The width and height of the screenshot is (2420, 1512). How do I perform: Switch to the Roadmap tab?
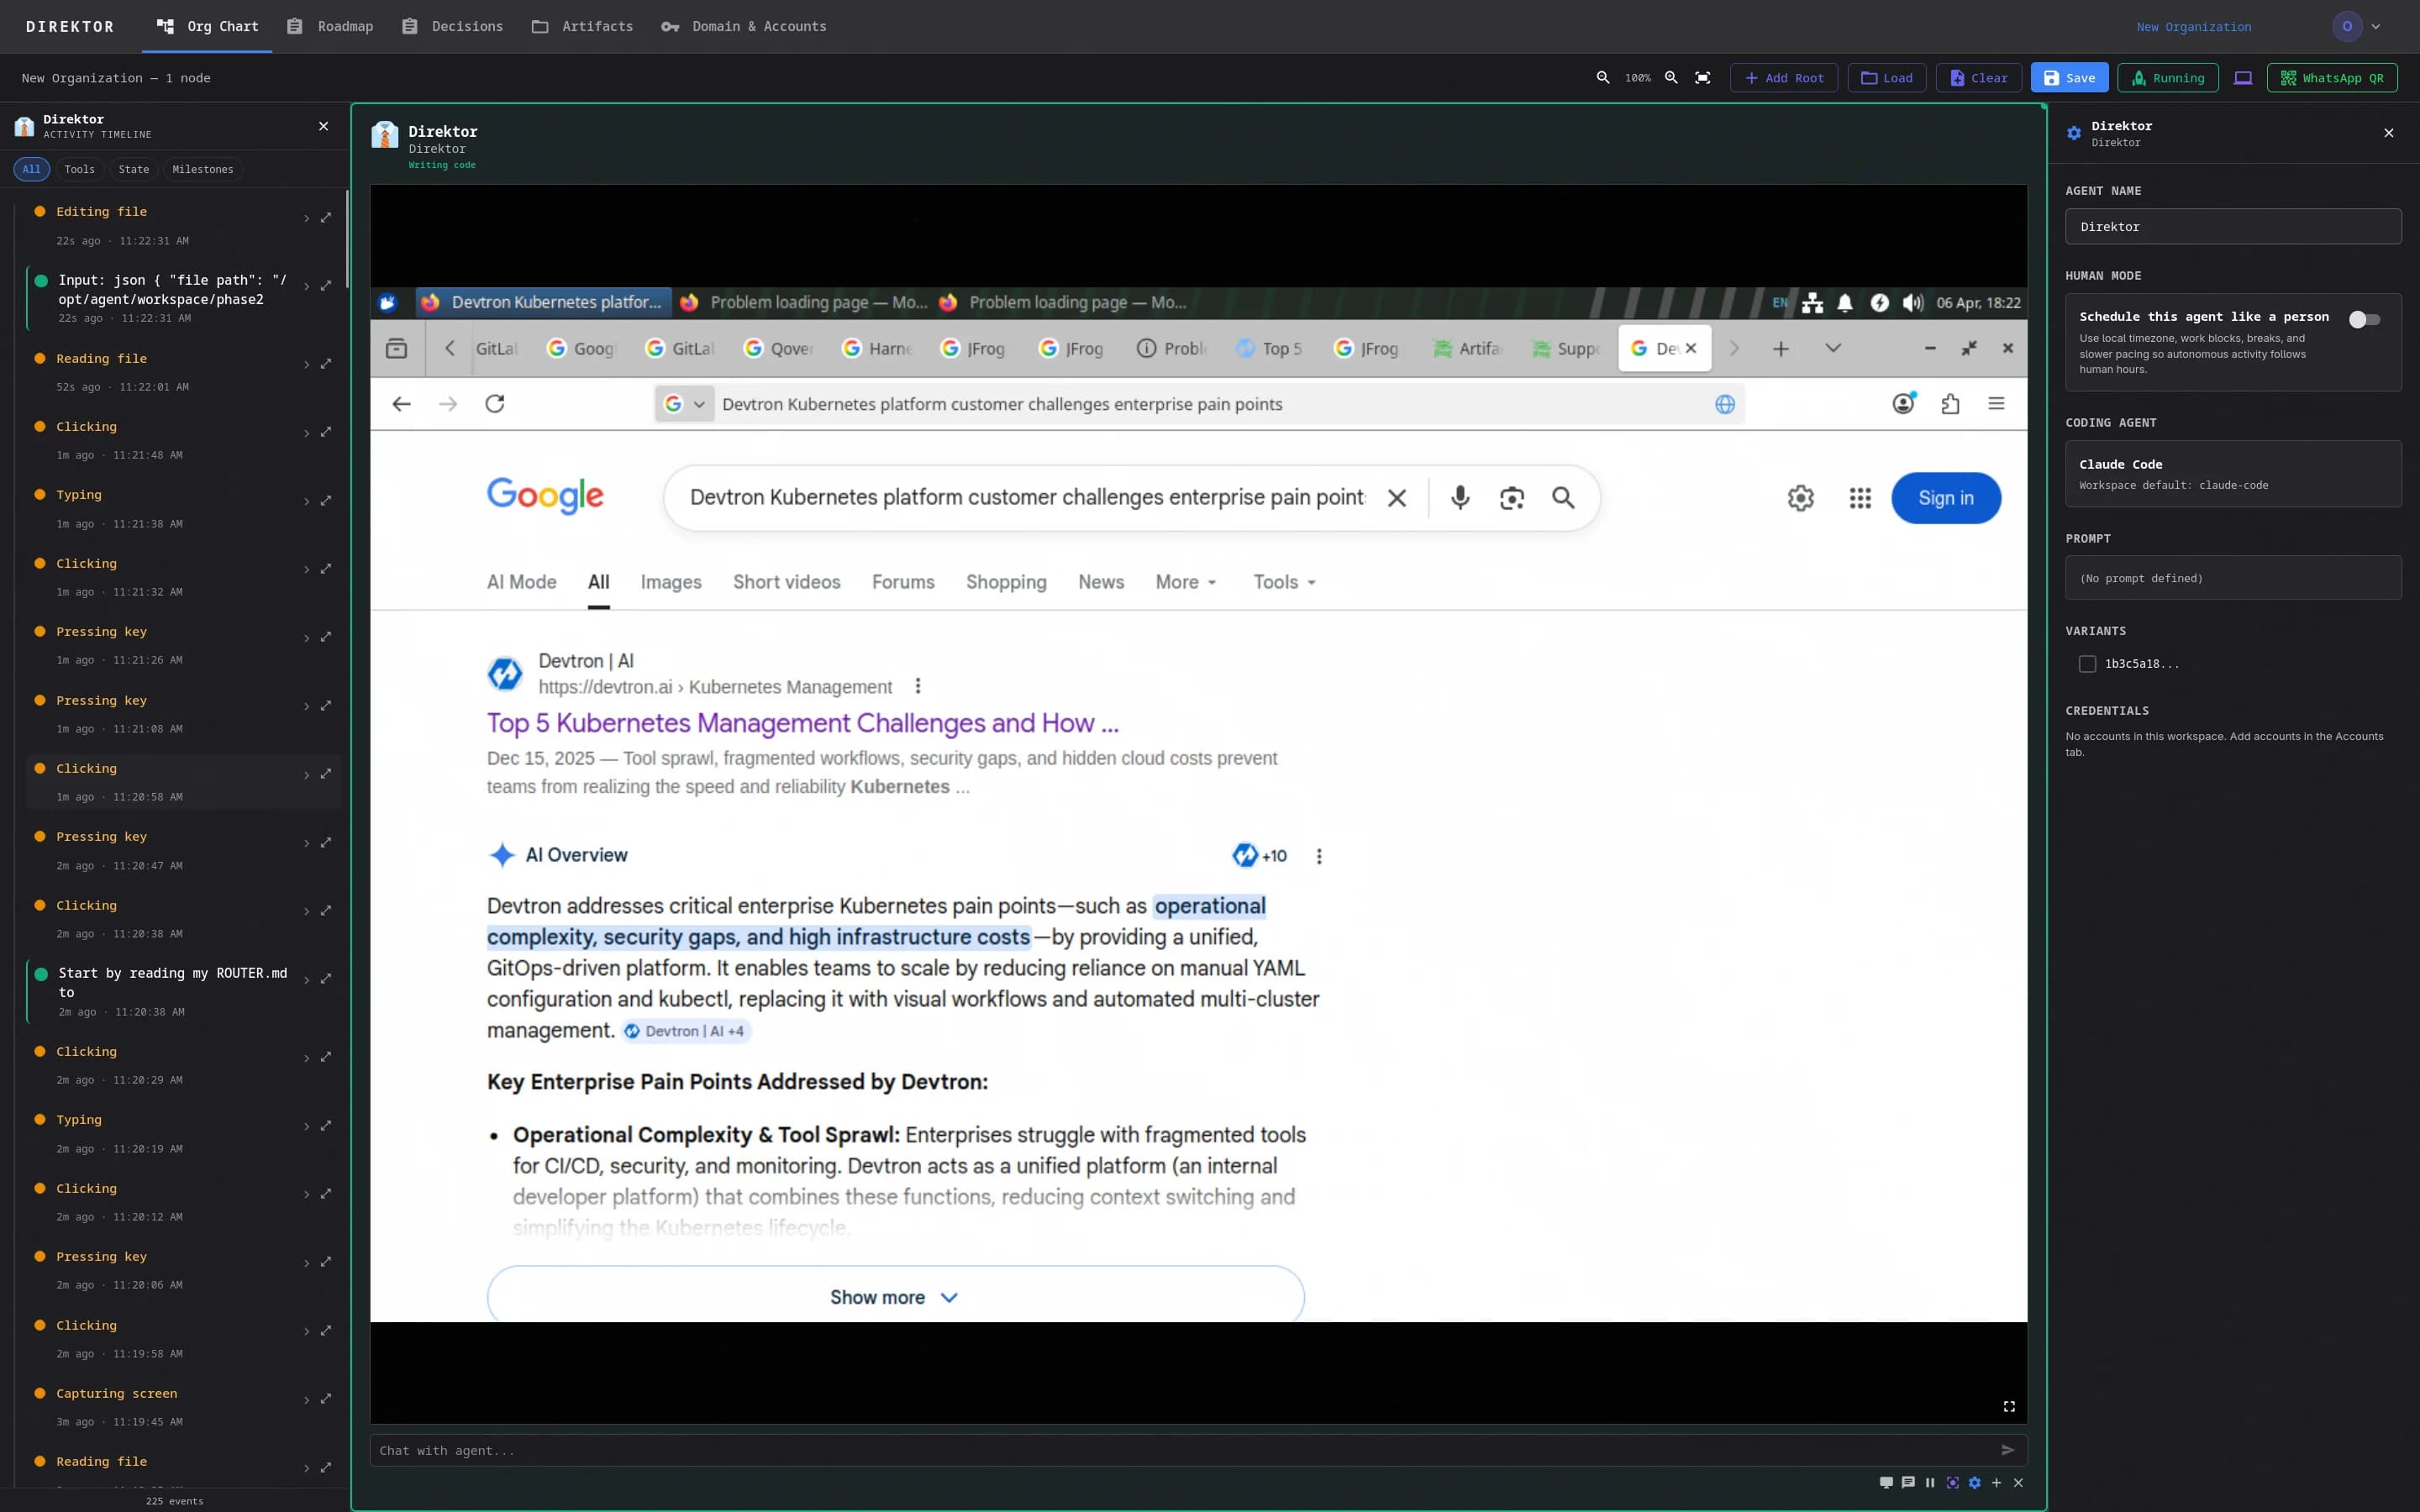tap(330, 27)
